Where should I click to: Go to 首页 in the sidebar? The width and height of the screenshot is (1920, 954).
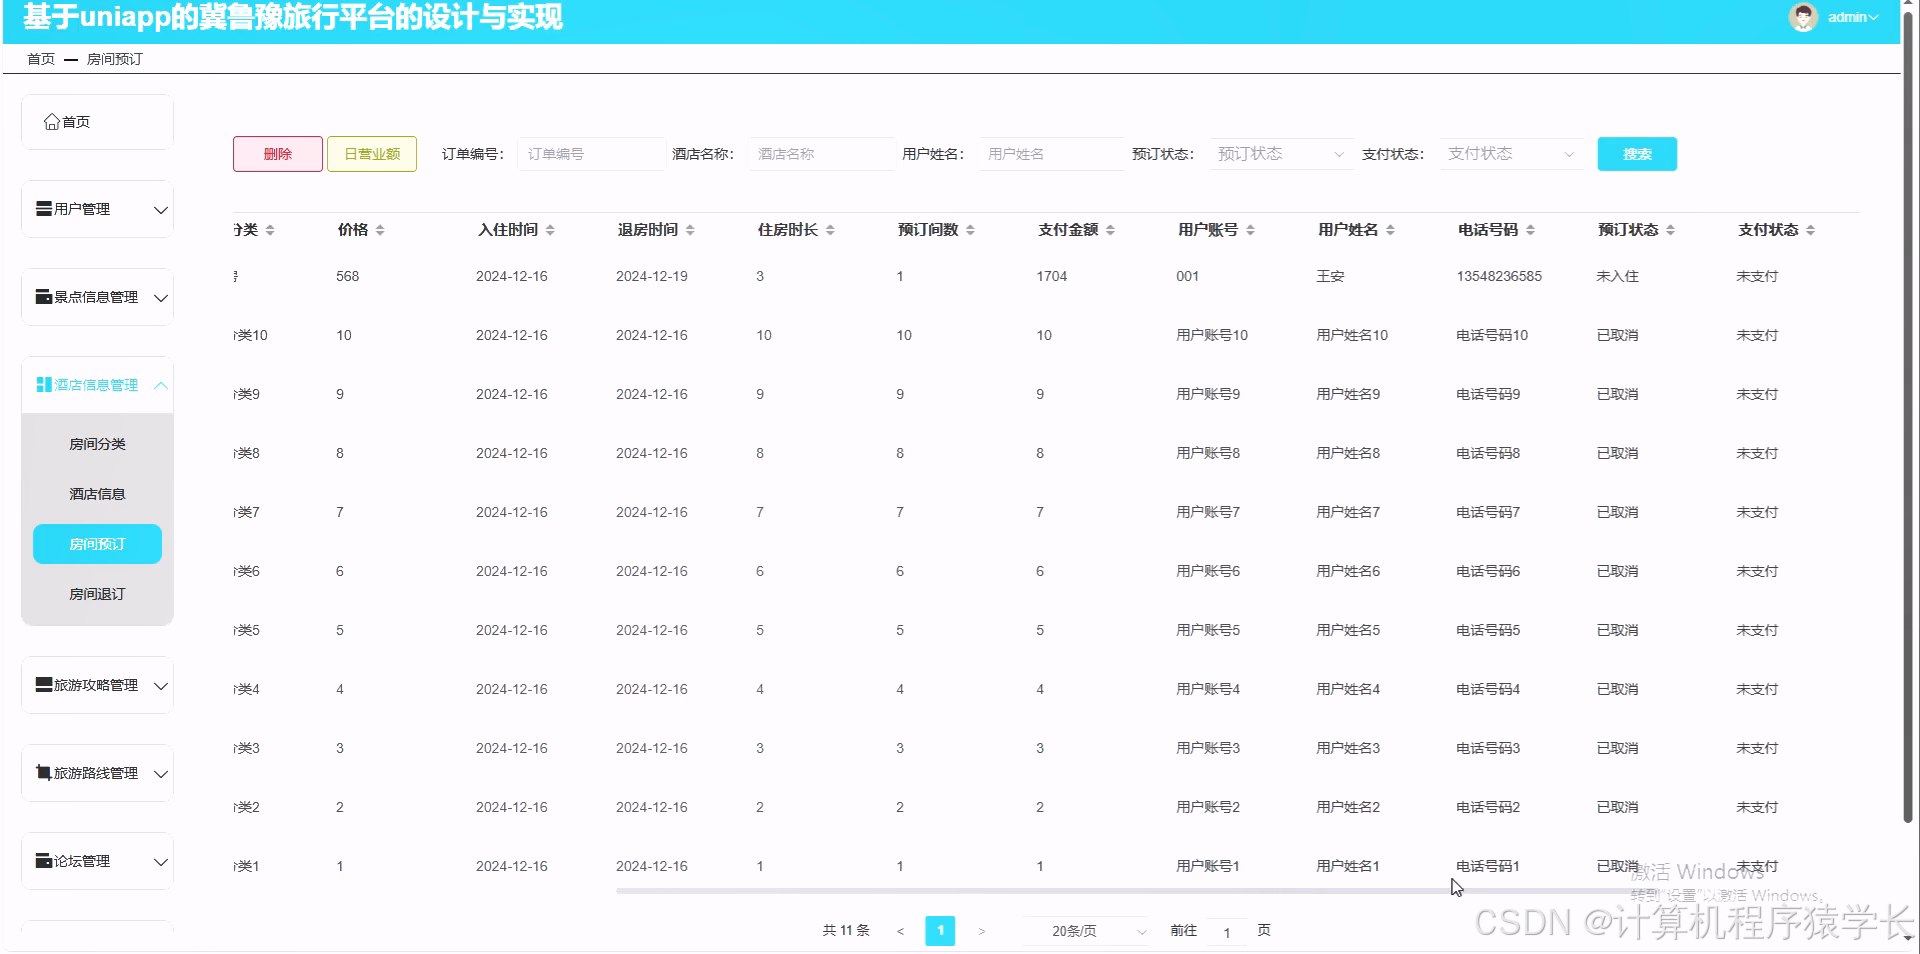click(97, 122)
